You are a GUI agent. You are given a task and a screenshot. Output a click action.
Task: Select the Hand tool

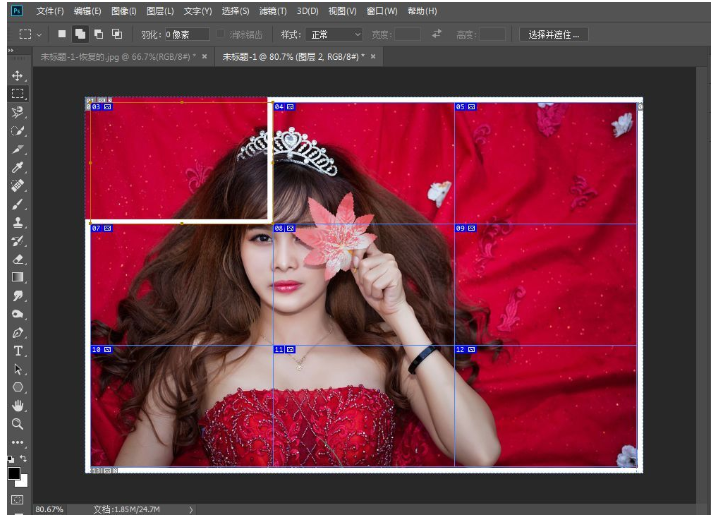tap(18, 406)
